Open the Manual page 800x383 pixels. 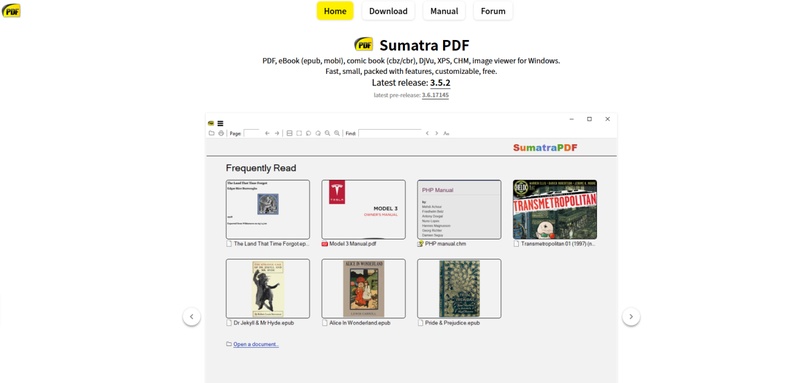point(444,11)
